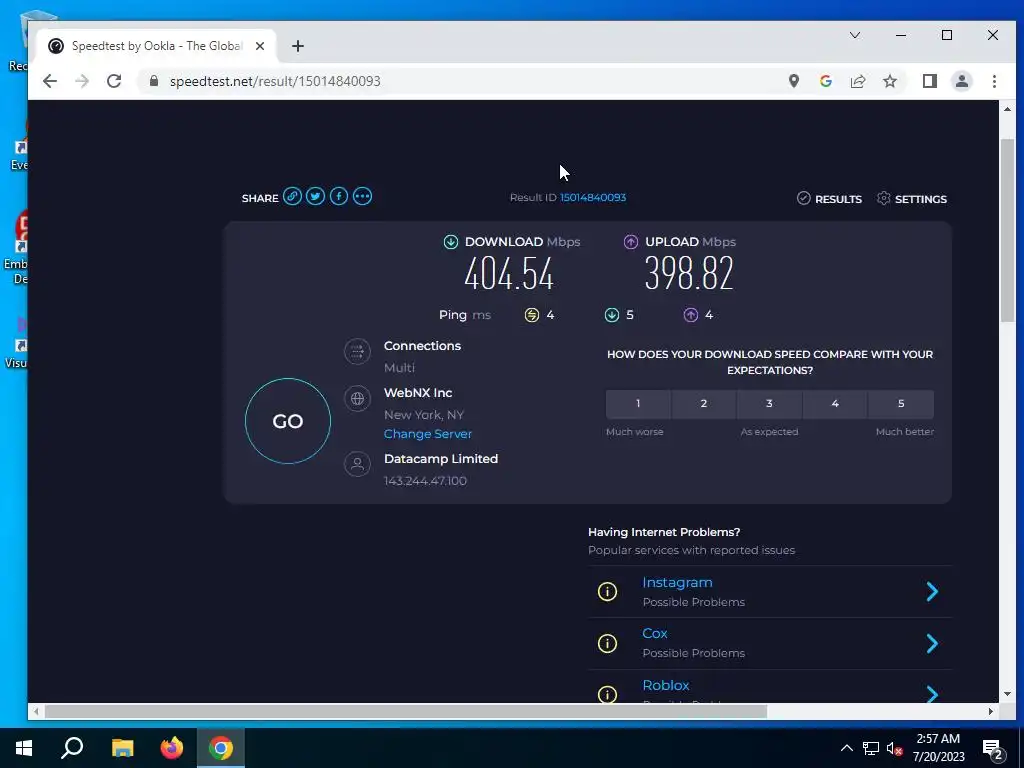Viewport: 1024px width, 768px height.
Task: Open the Cox issue report
Action: [x=655, y=633]
